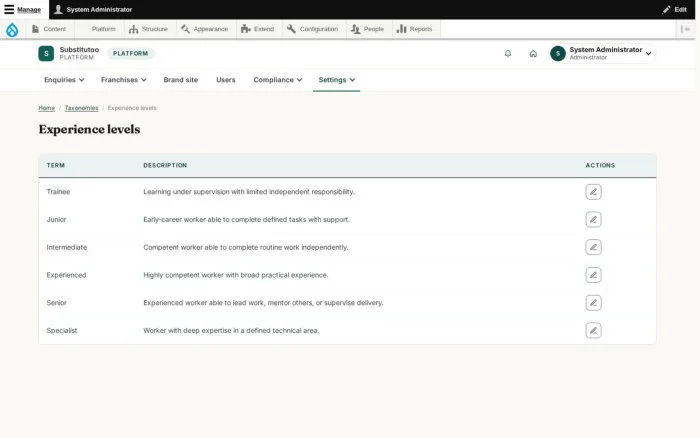The width and height of the screenshot is (700, 438).
Task: Open Extend in admin toolbar
Action: (258, 29)
